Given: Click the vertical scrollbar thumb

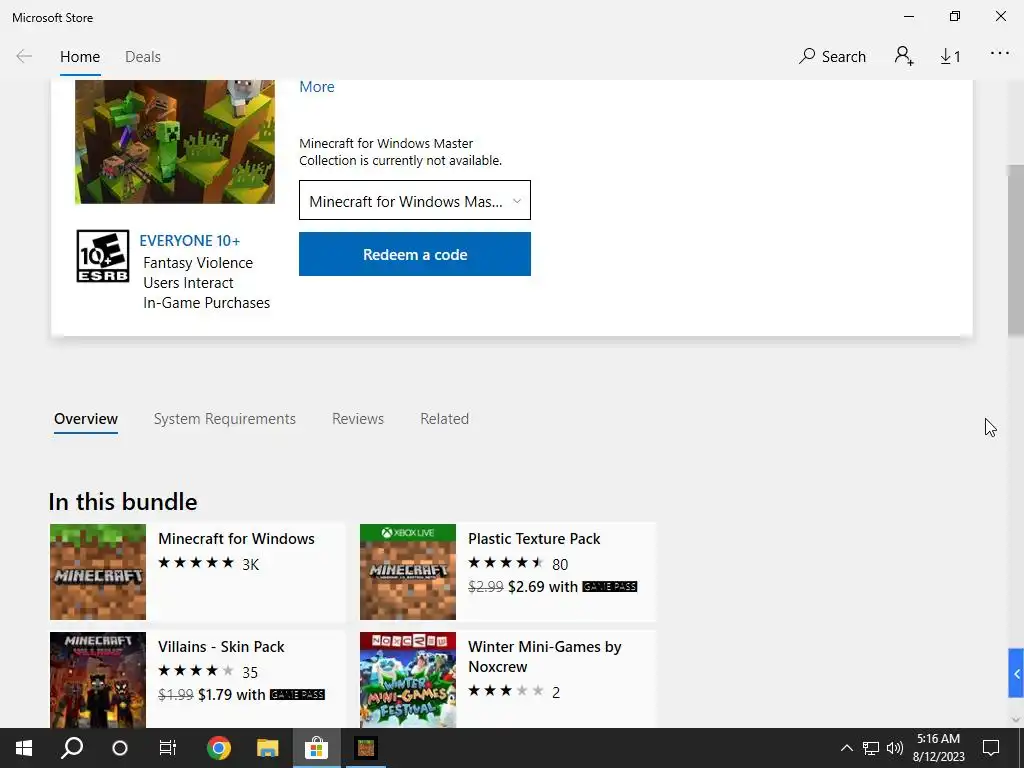Looking at the screenshot, I should point(1016,251).
